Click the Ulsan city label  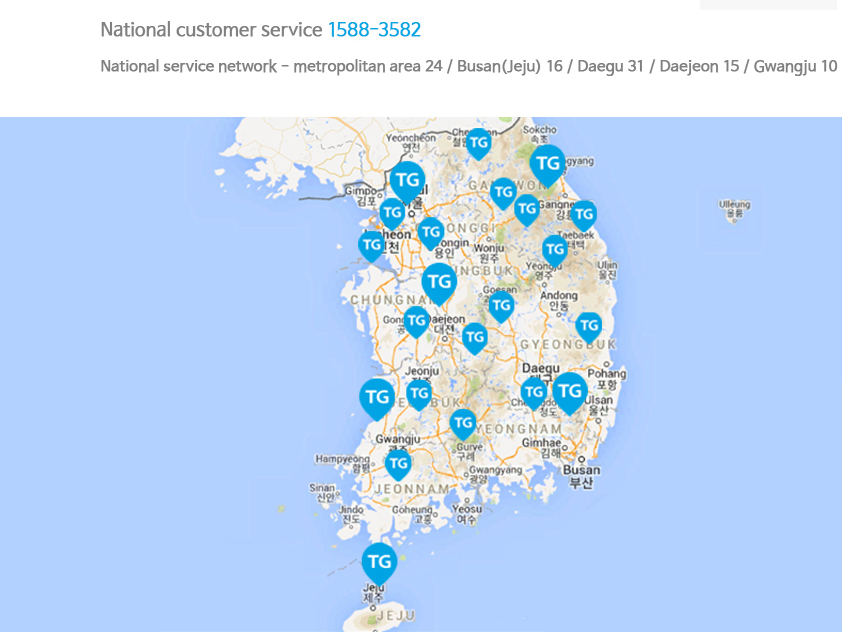coord(598,405)
